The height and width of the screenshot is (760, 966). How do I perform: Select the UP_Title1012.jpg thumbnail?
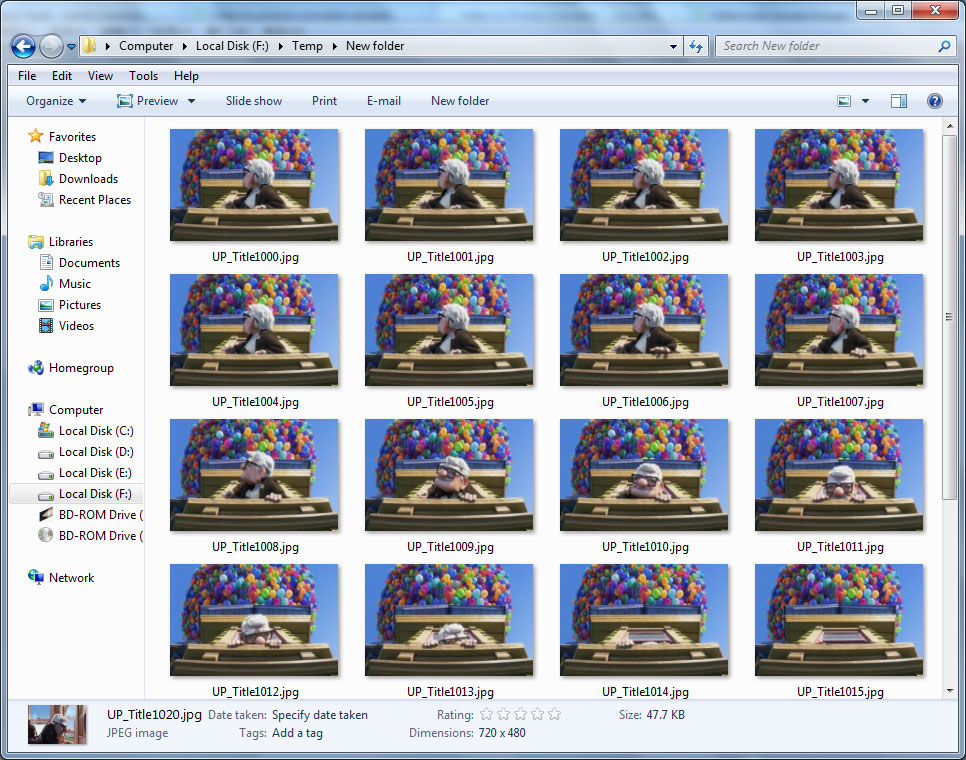pos(254,620)
